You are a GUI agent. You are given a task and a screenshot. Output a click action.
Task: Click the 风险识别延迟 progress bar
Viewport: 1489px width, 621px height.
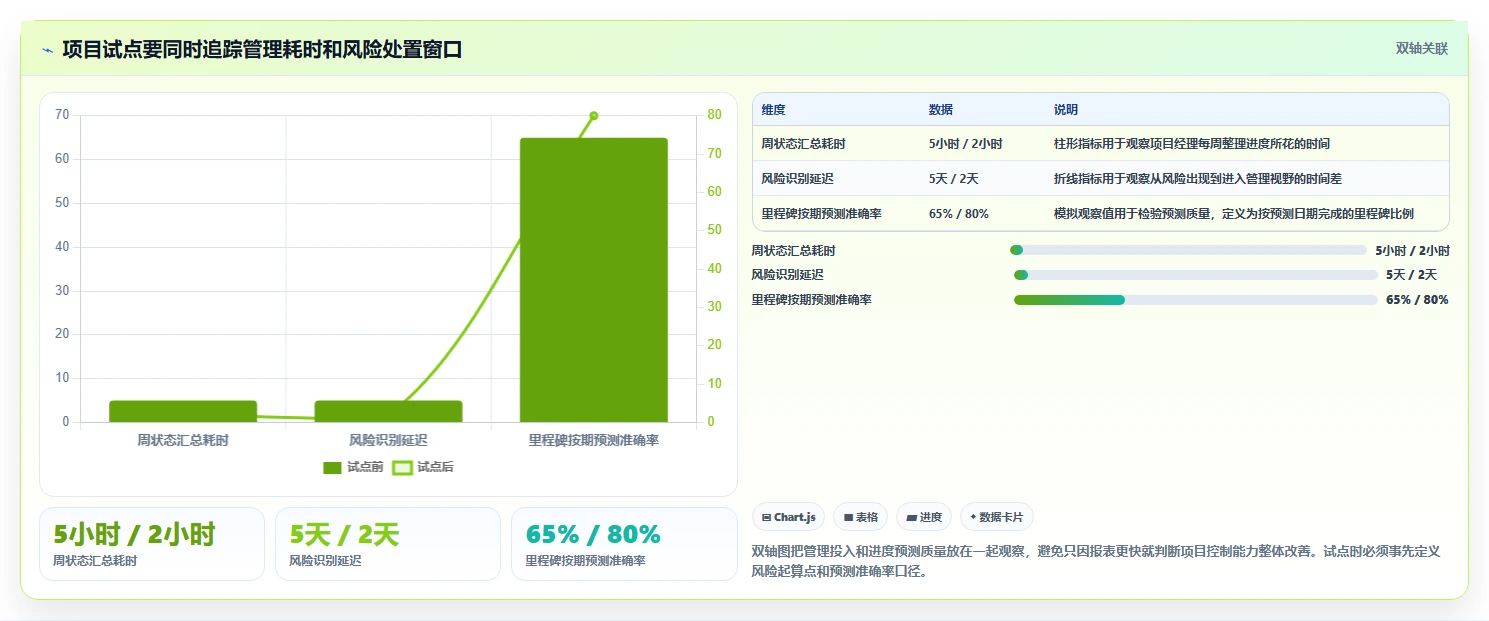click(1196, 275)
